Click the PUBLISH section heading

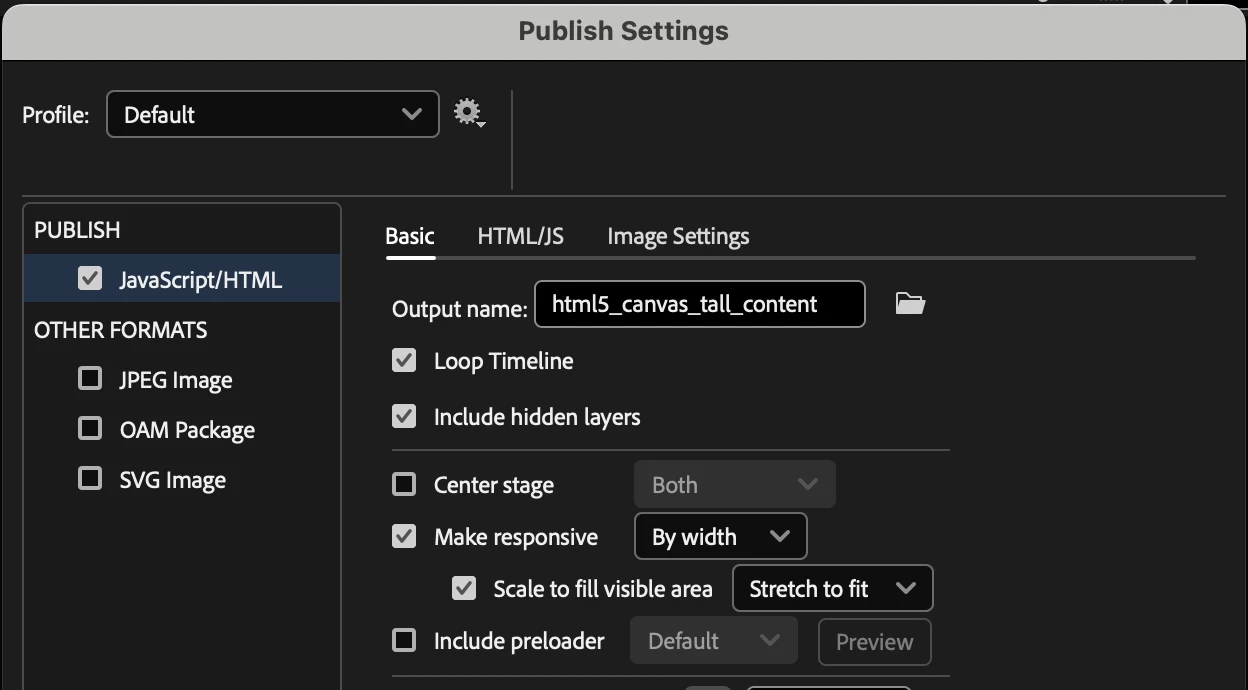(x=77, y=230)
